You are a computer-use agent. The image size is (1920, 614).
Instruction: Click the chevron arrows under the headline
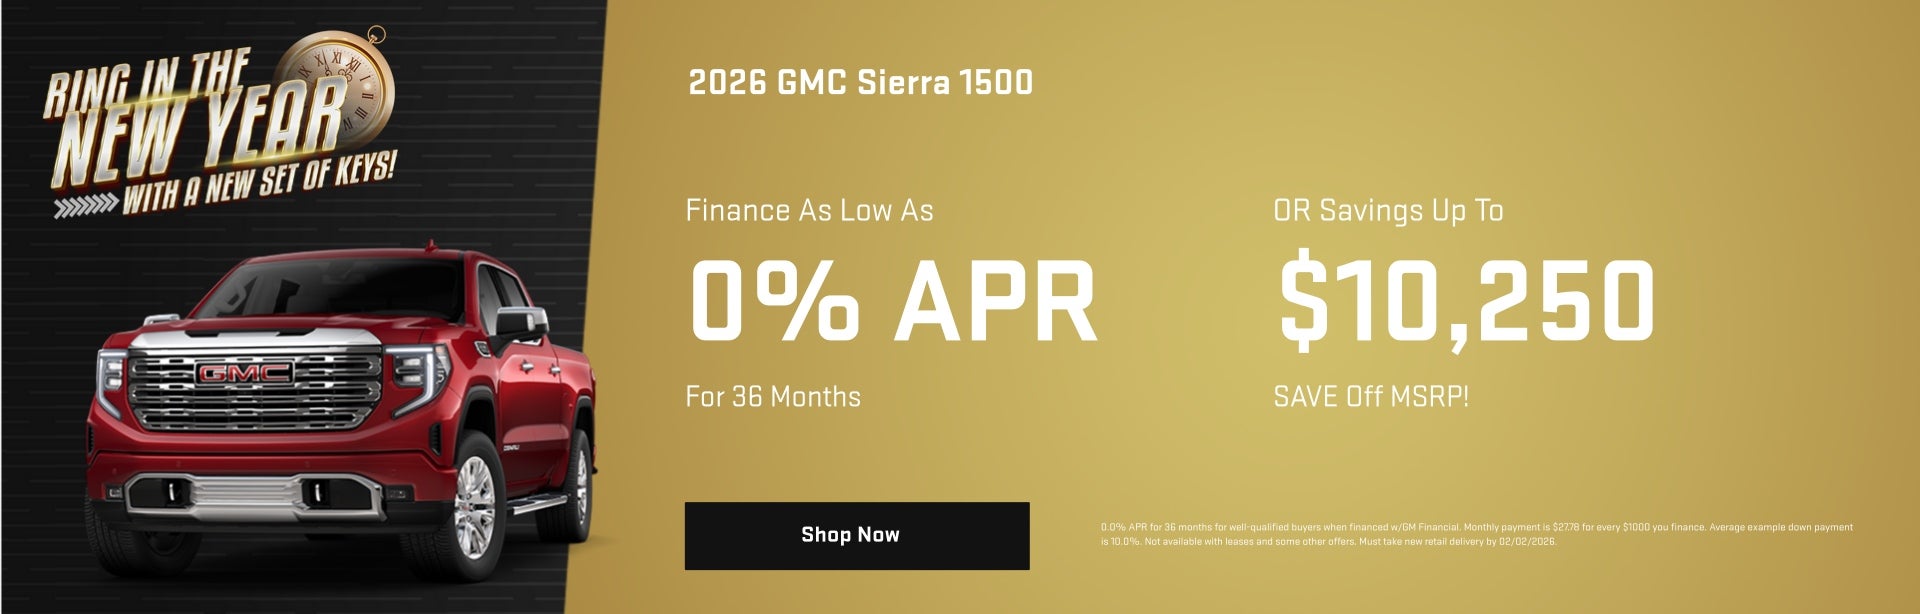tap(85, 205)
